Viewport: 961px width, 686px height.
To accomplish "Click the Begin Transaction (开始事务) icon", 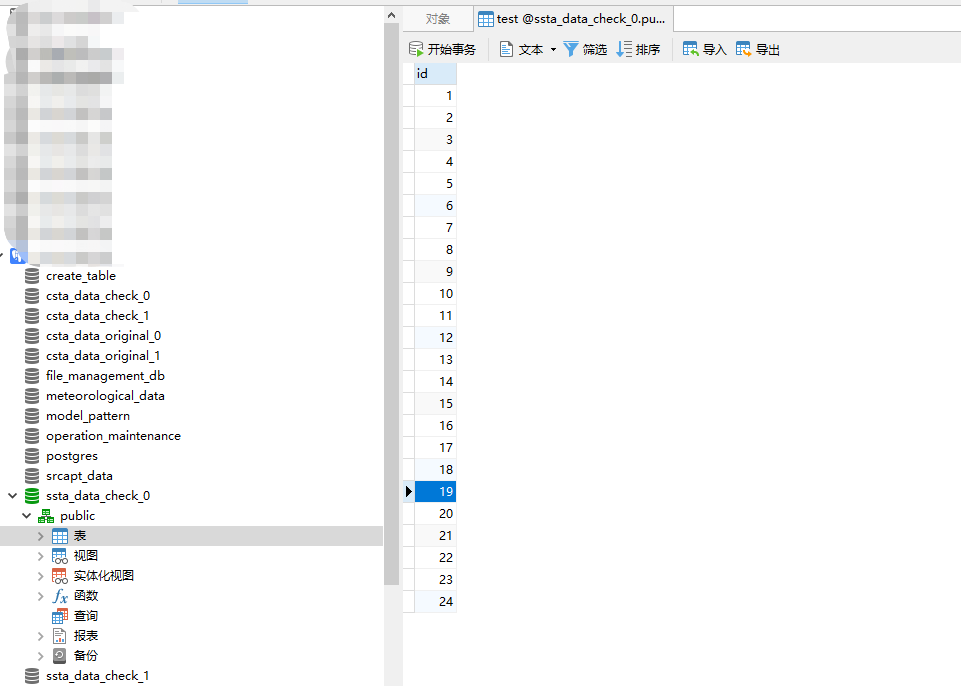I will (416, 49).
